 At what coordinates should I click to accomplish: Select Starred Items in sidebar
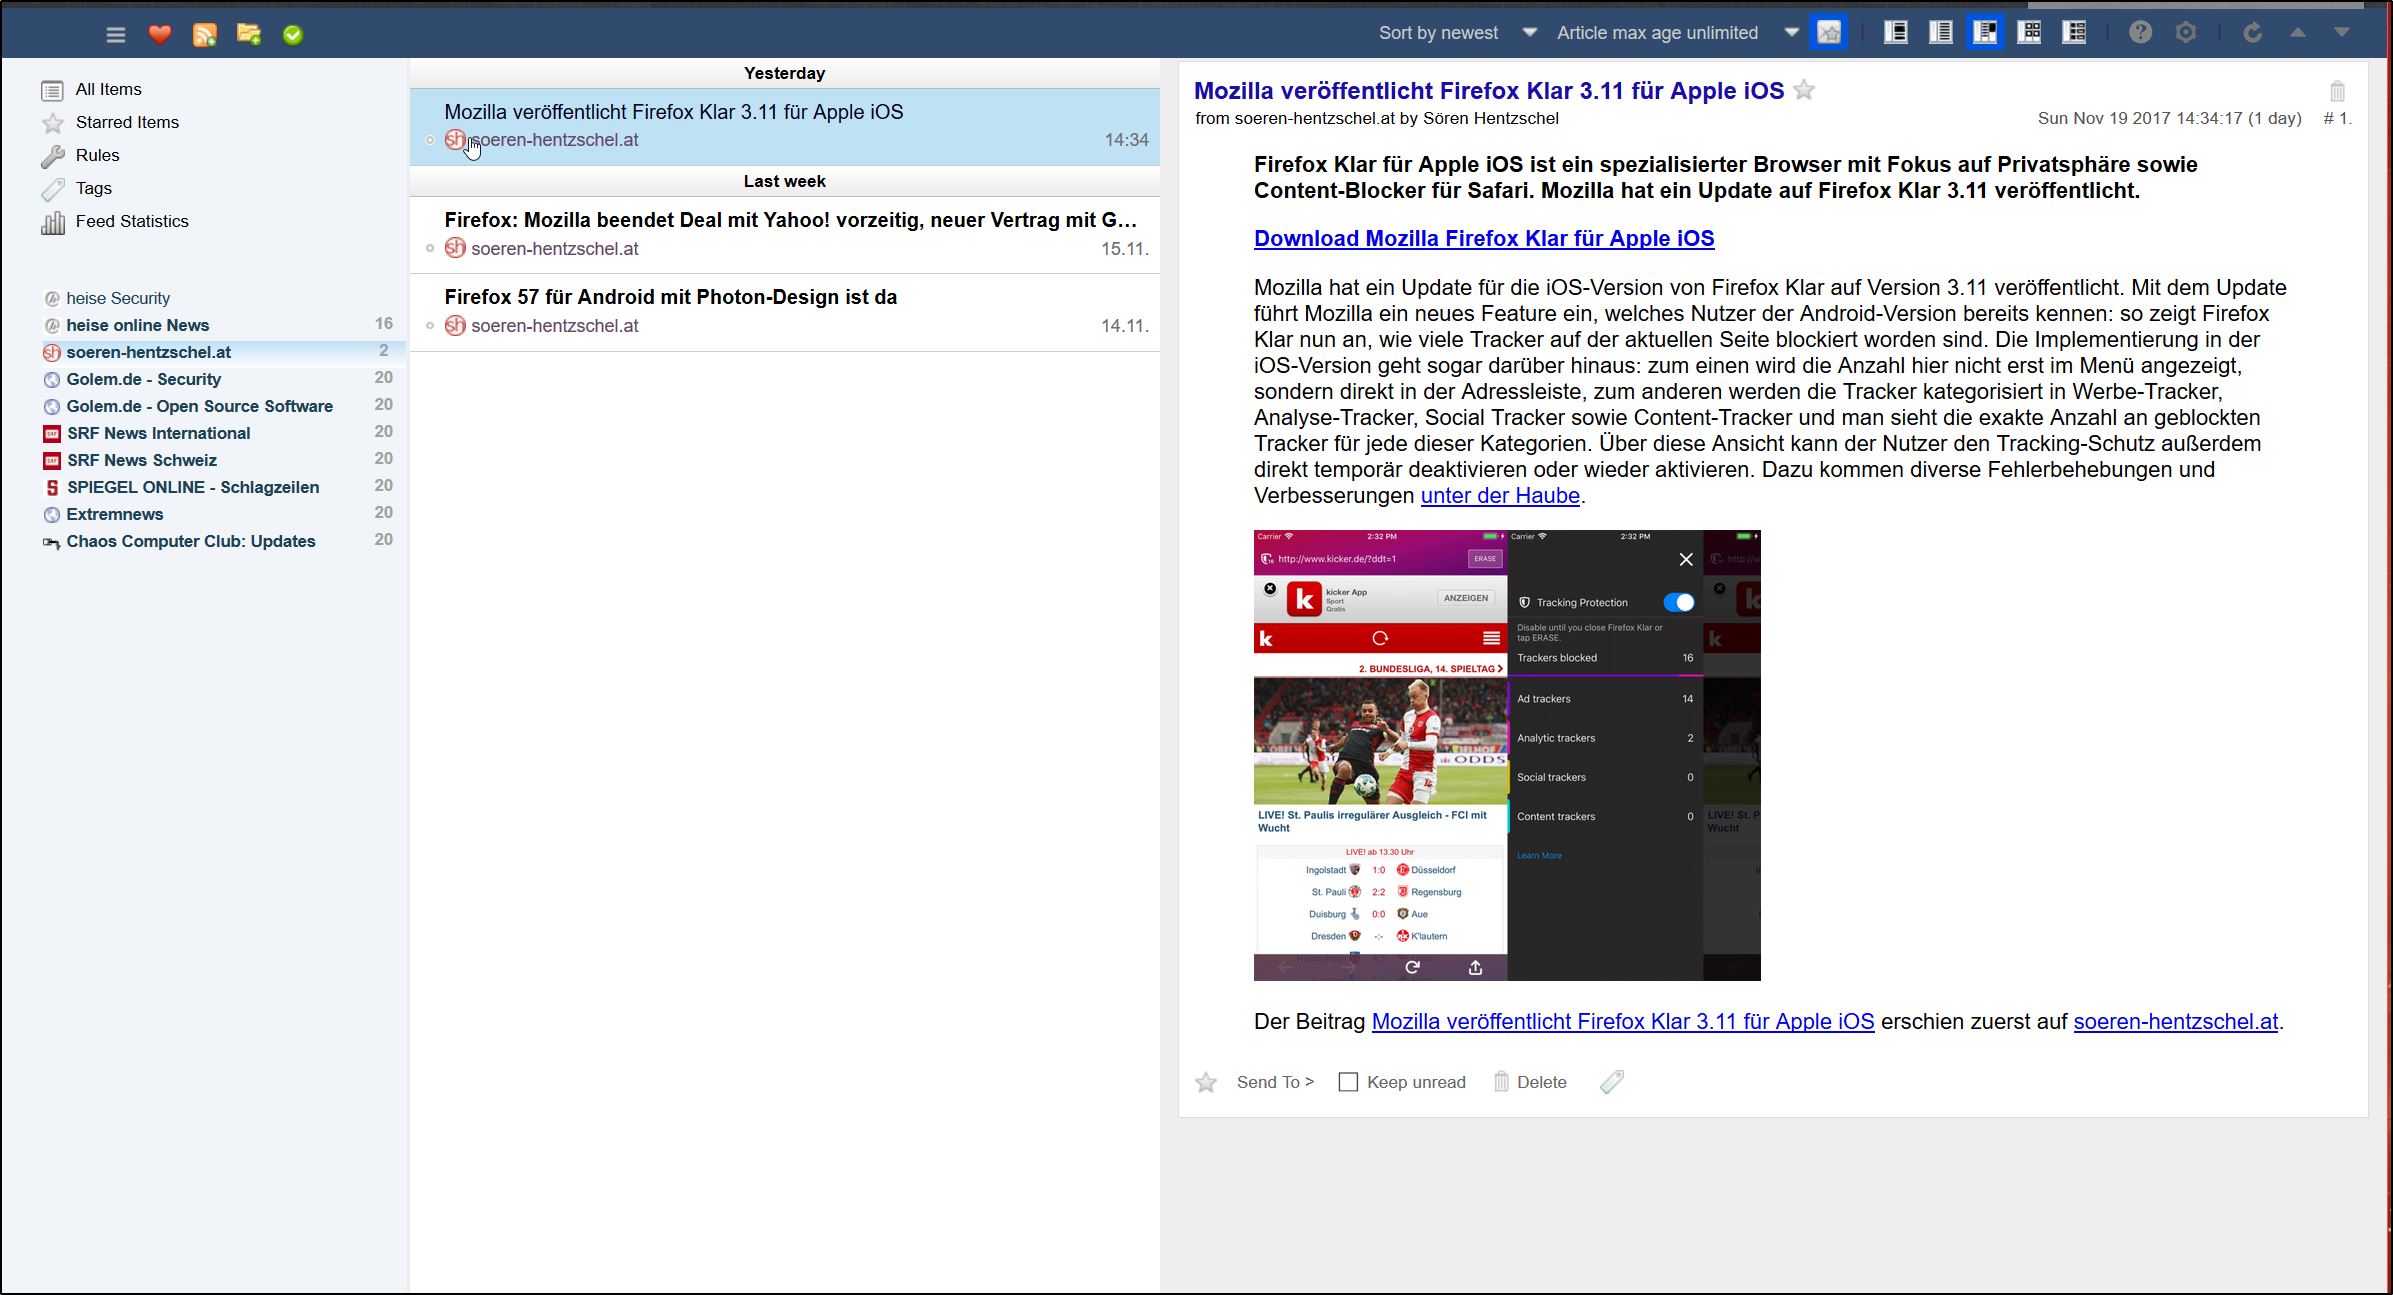pos(127,122)
